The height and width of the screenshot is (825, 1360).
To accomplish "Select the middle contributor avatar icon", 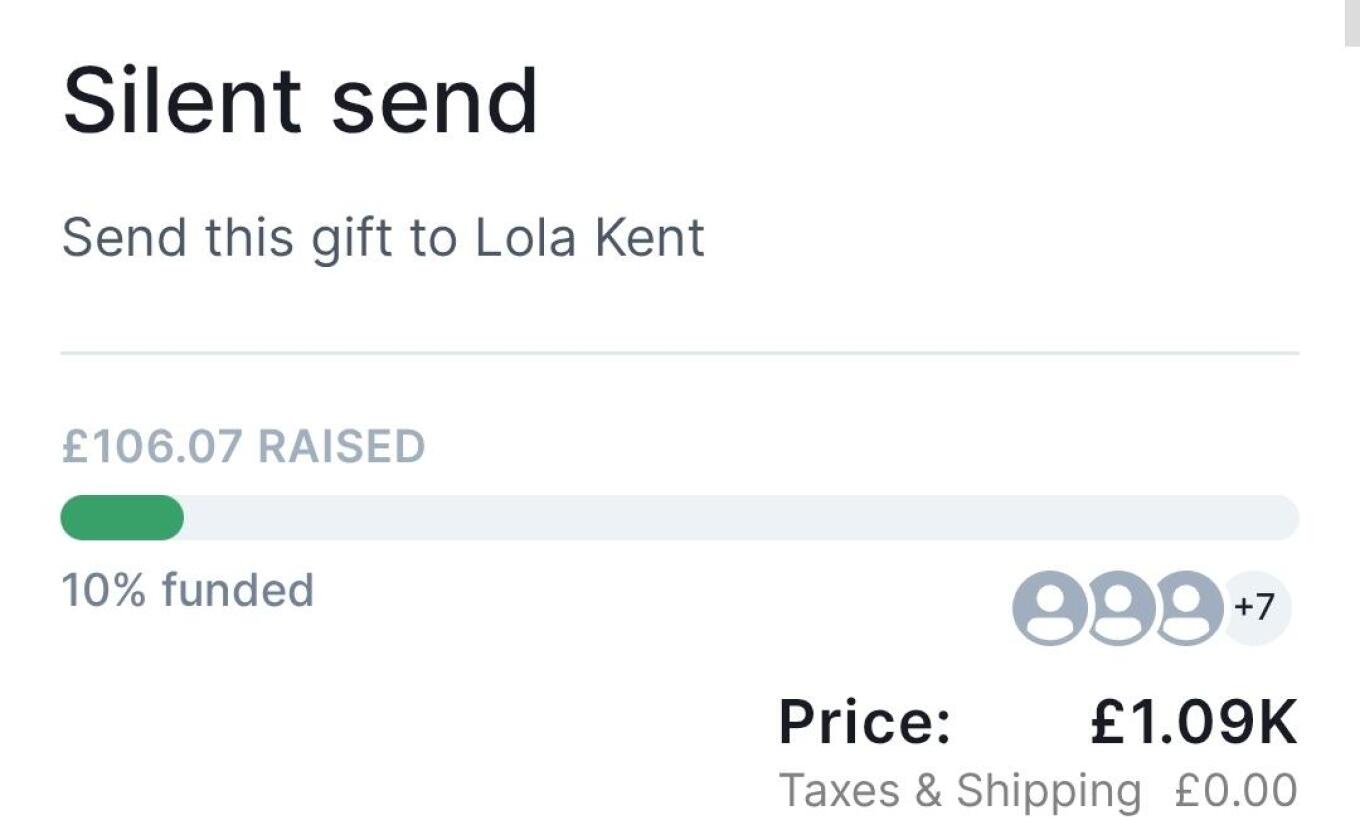I will [1119, 607].
